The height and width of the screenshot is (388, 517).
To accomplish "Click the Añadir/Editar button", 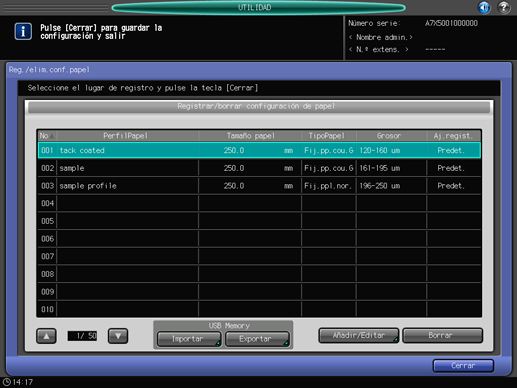I will click(x=359, y=335).
